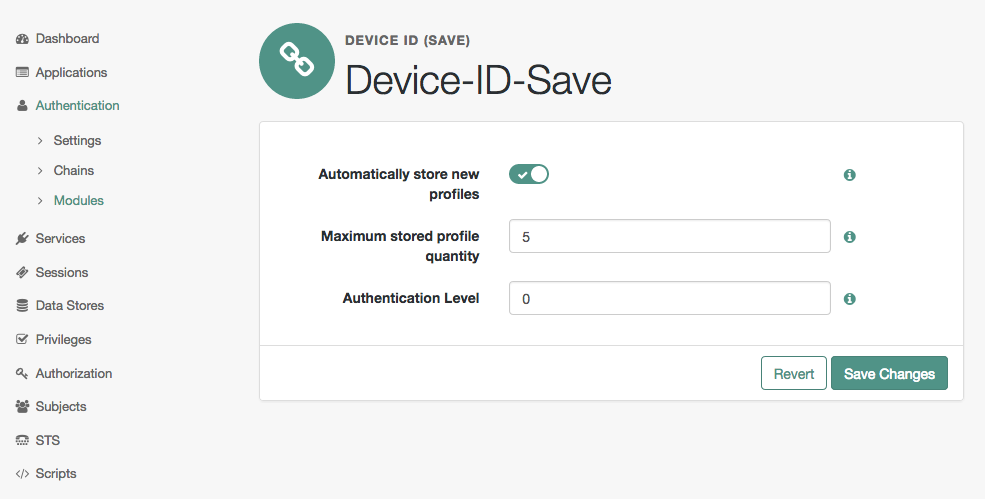
Task: Click the Sessions ticket icon
Action: [22, 272]
